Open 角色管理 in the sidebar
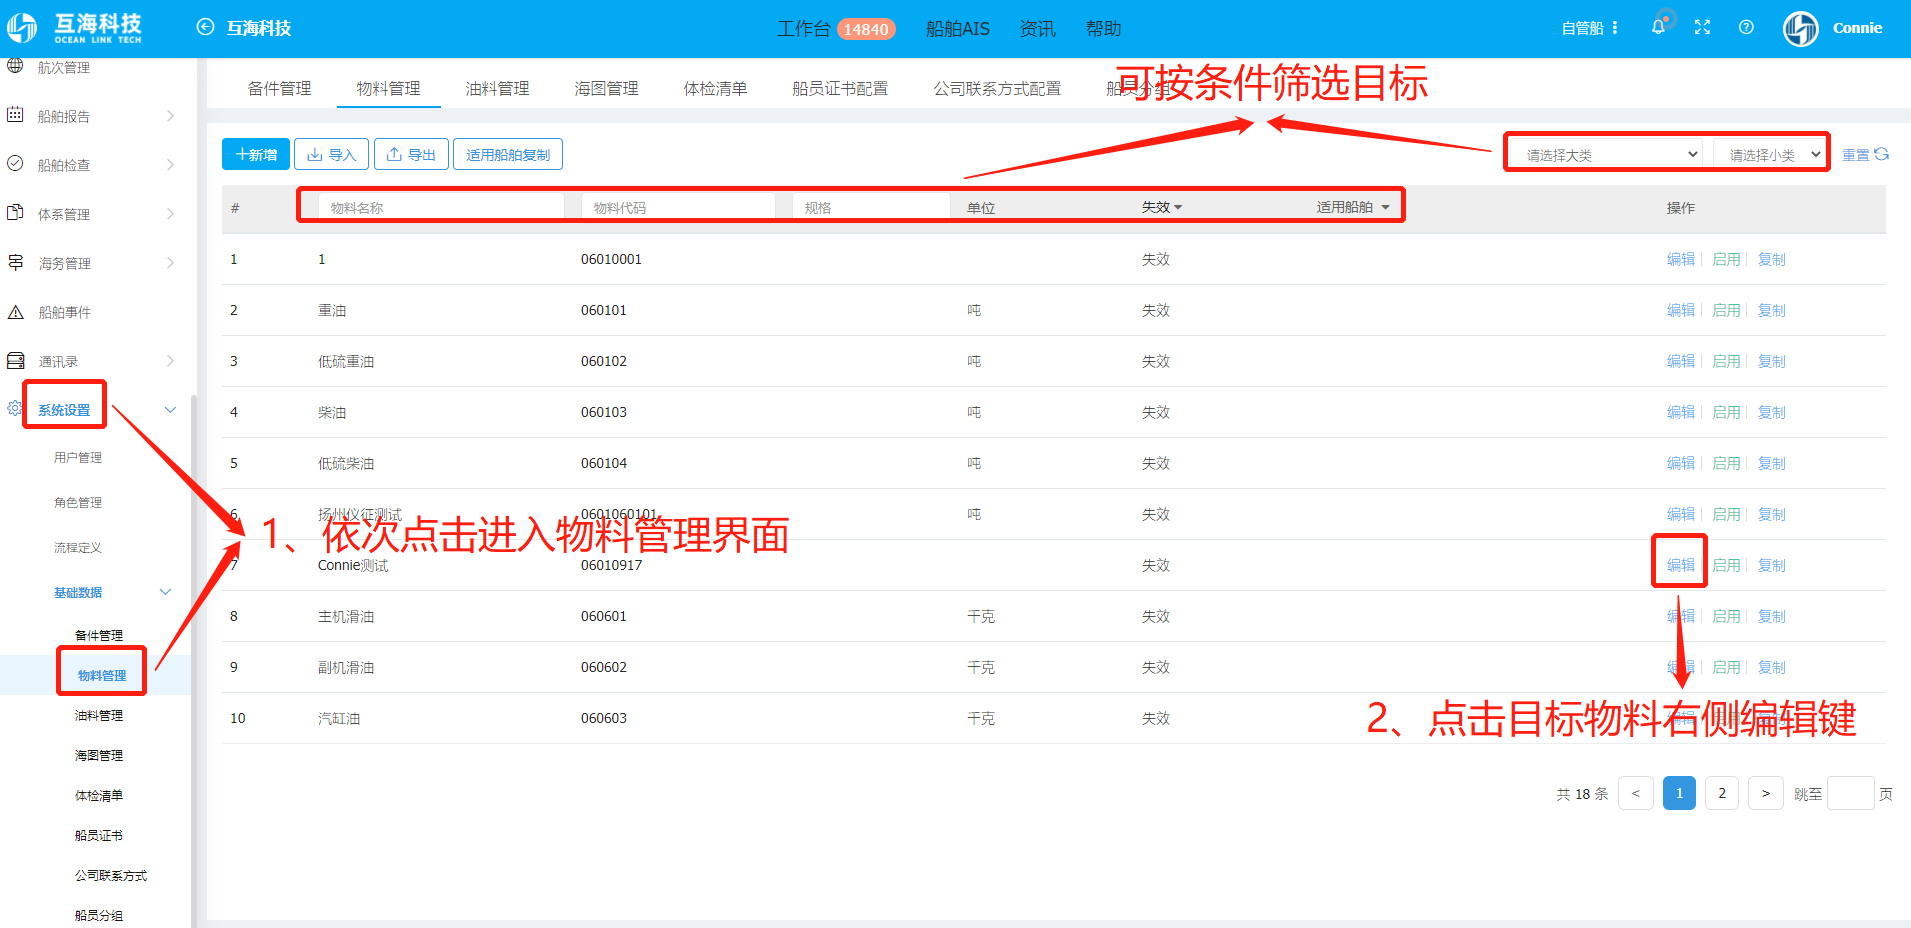The height and width of the screenshot is (928, 1911). [78, 502]
